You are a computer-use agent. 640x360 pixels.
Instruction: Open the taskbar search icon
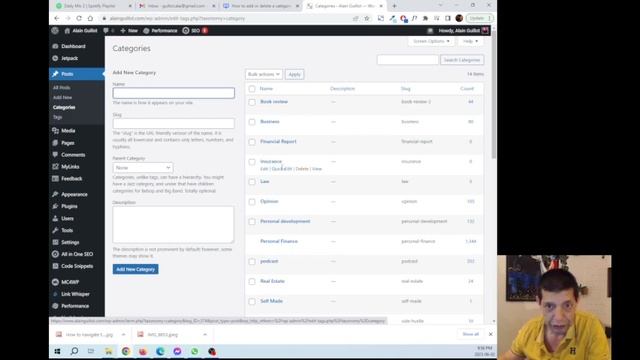tap(74, 351)
